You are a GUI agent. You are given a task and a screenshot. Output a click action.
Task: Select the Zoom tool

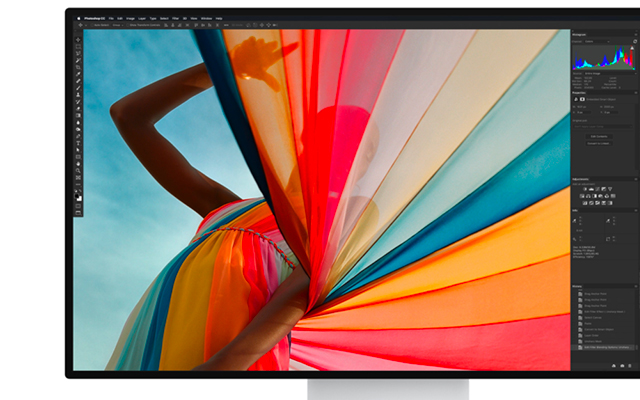tap(78, 171)
